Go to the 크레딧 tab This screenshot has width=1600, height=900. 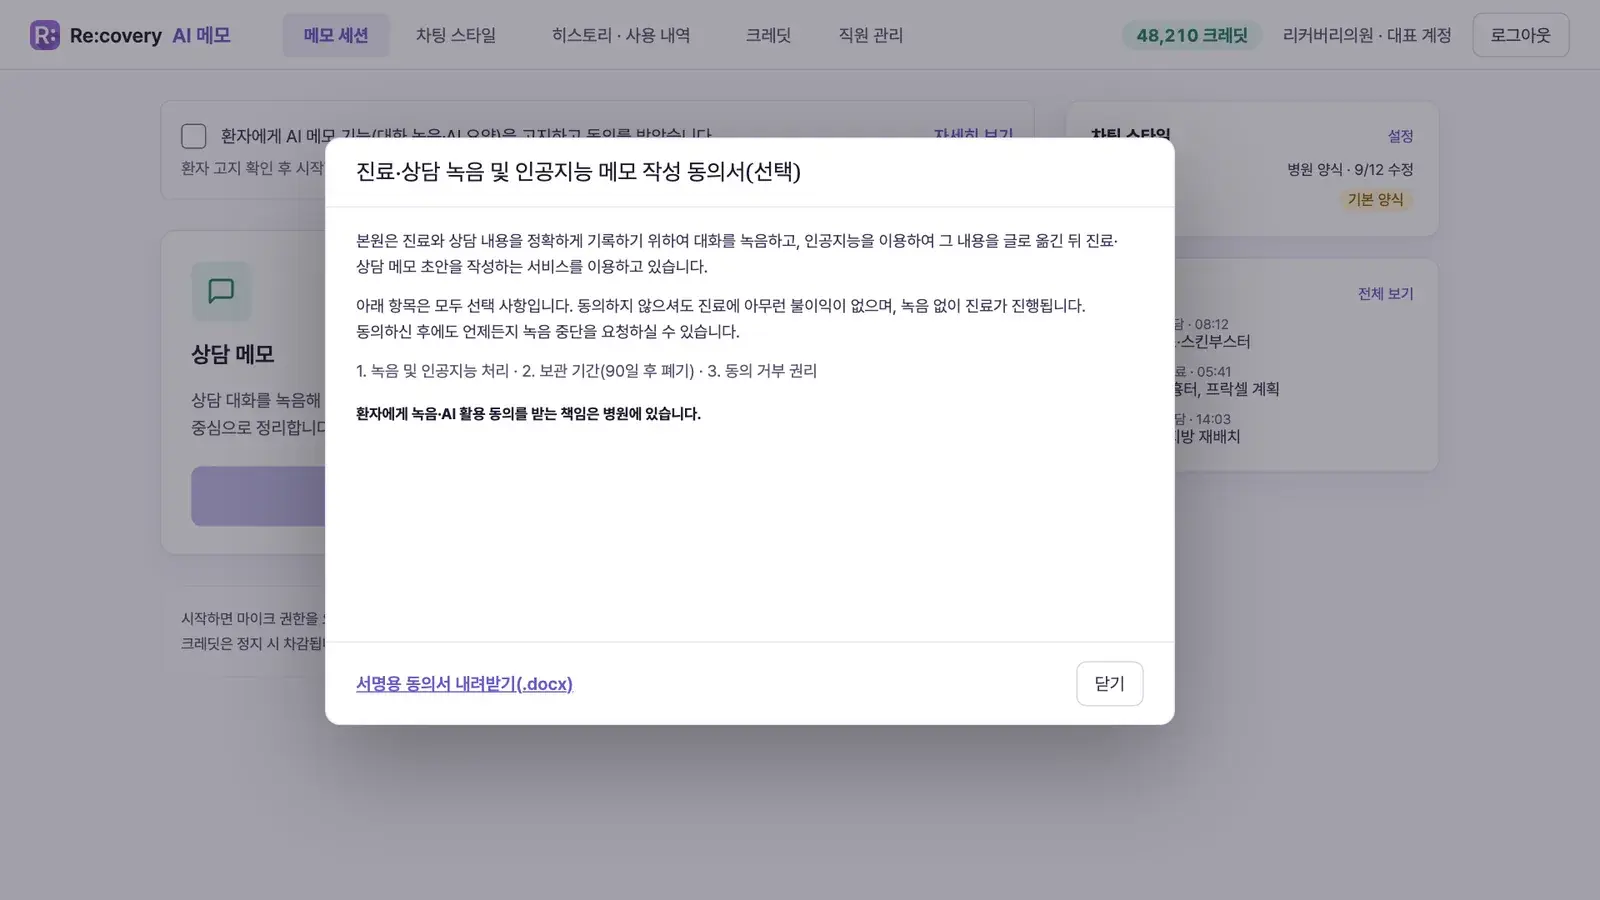768,35
